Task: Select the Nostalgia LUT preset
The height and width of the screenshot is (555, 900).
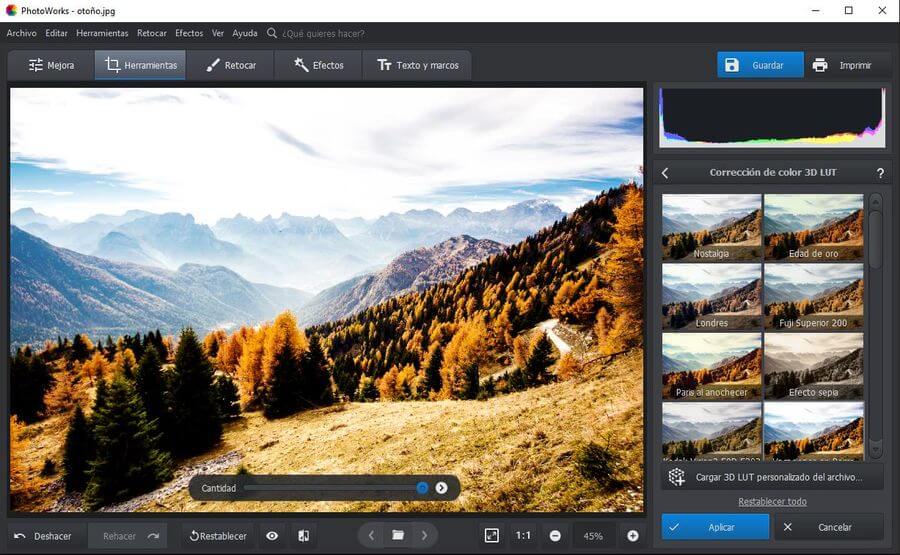Action: pyautogui.click(x=711, y=227)
